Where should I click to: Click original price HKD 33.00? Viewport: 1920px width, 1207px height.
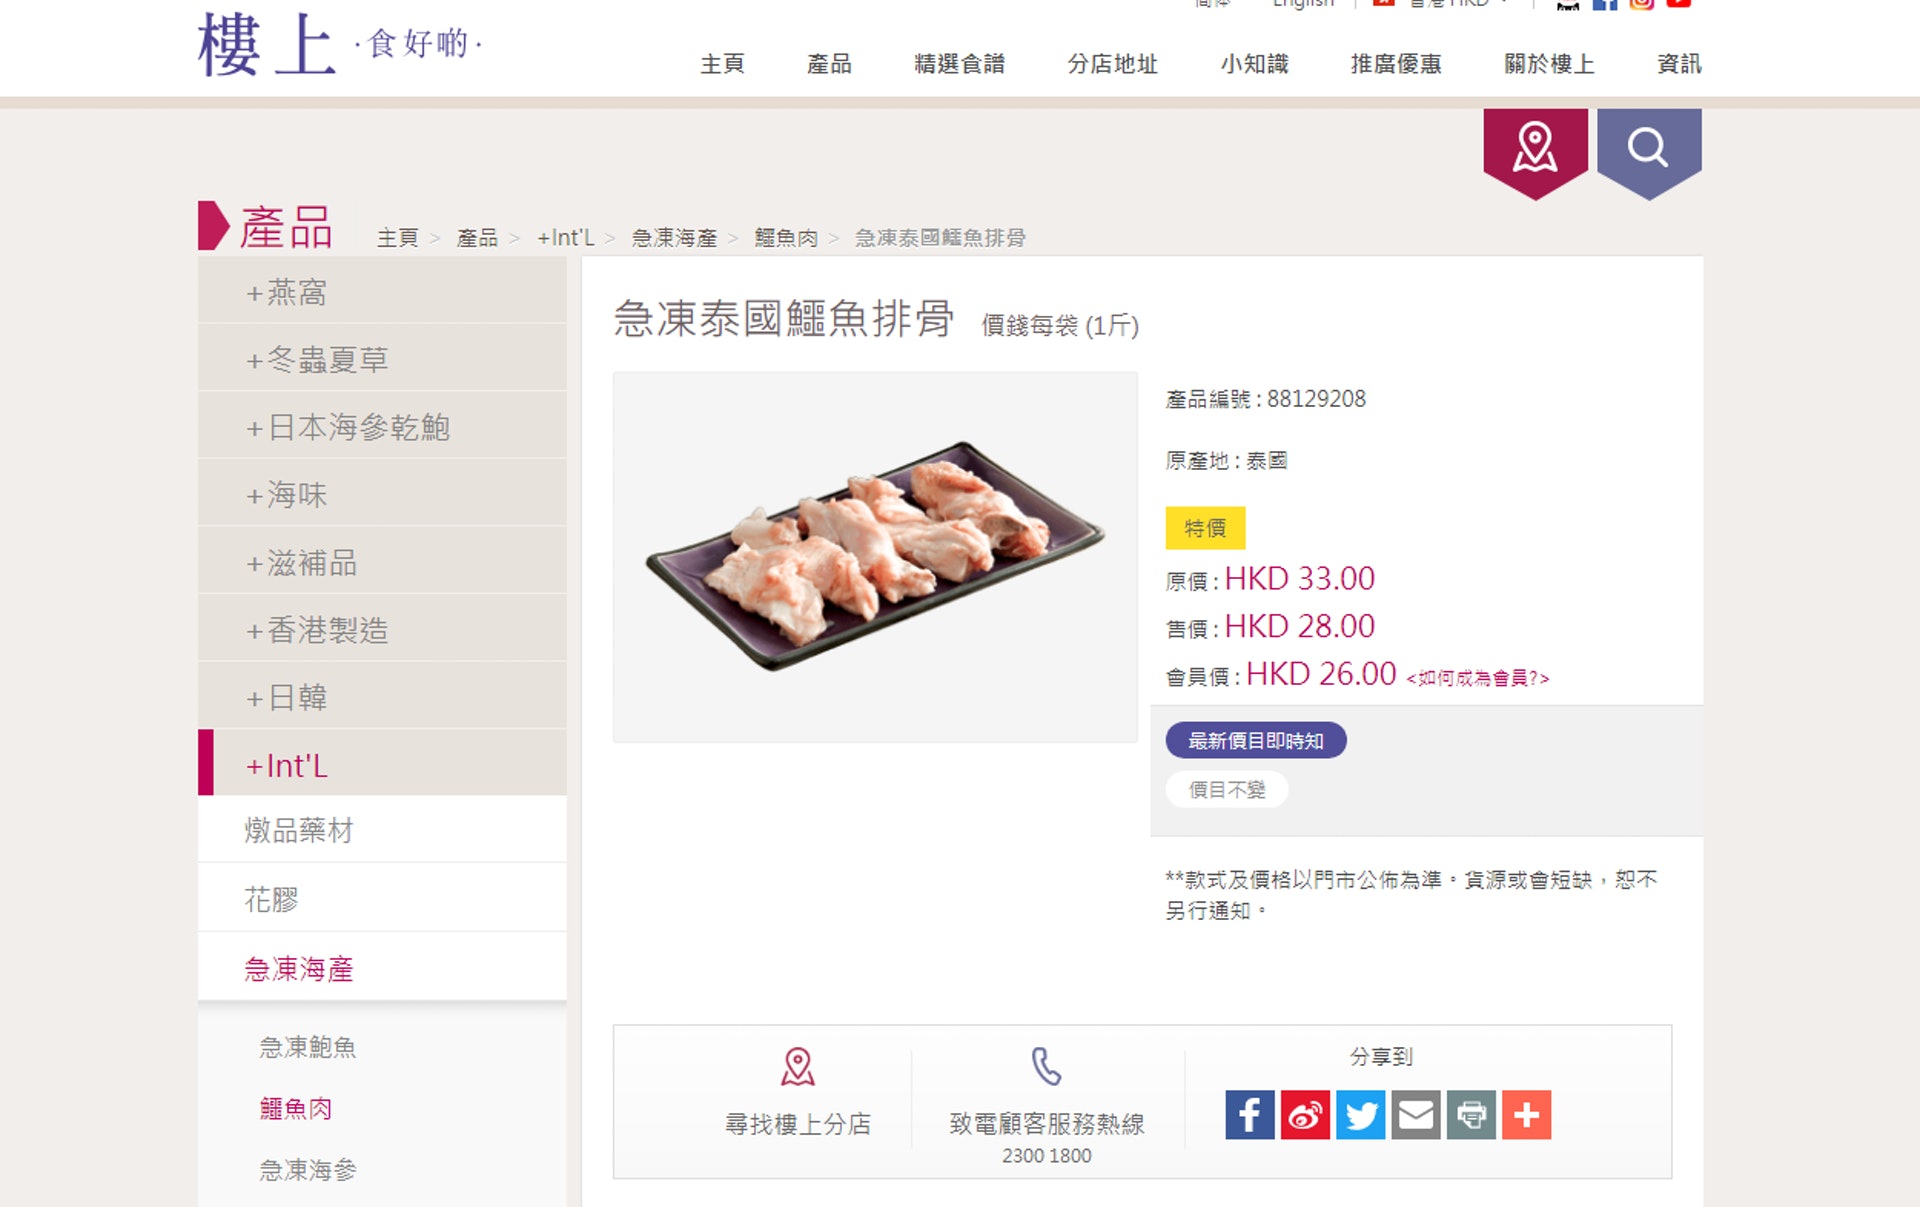[1300, 578]
